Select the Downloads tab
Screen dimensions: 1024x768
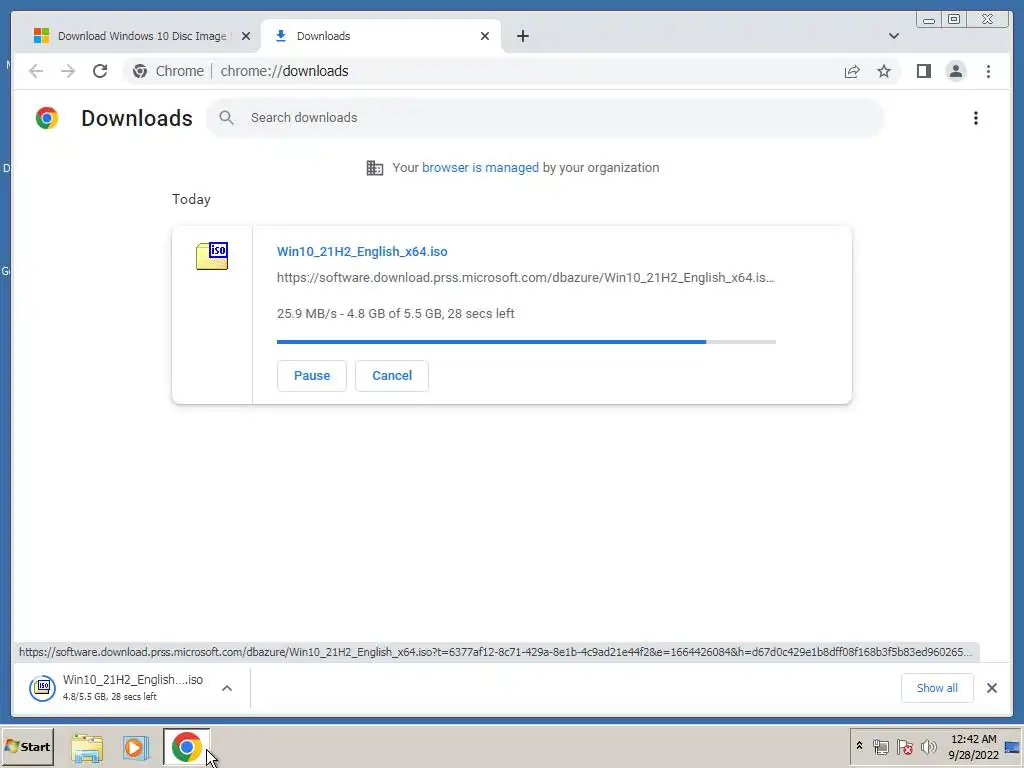[x=381, y=36]
